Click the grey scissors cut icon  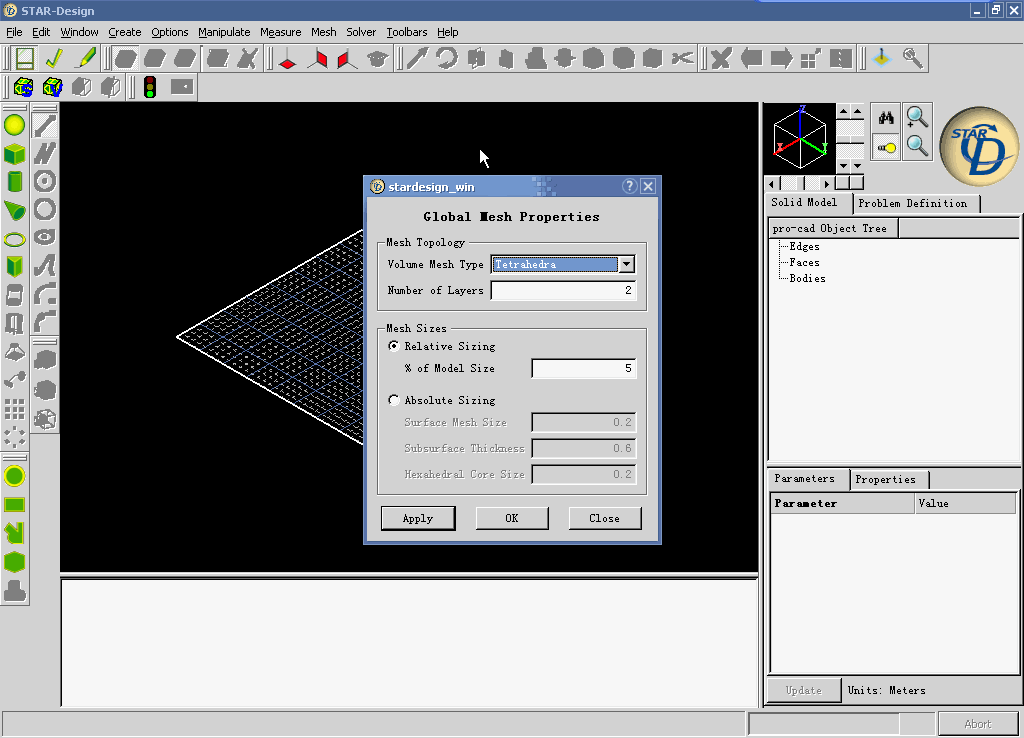coord(682,58)
